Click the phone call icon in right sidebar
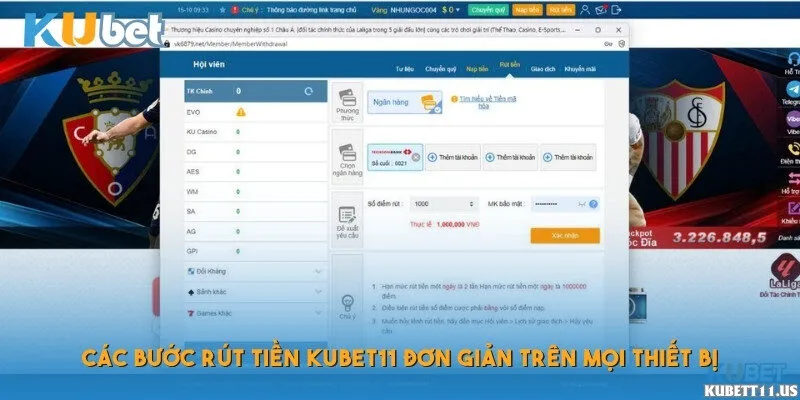800x400 pixels. pyautogui.click(x=794, y=149)
